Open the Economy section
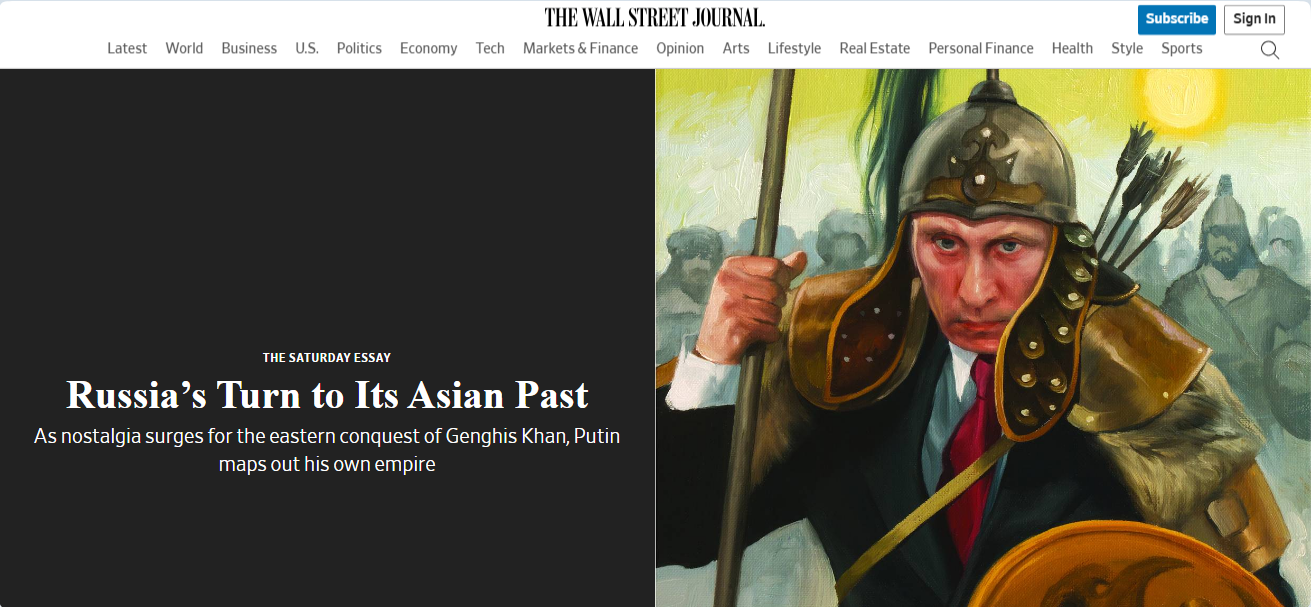 click(x=428, y=48)
